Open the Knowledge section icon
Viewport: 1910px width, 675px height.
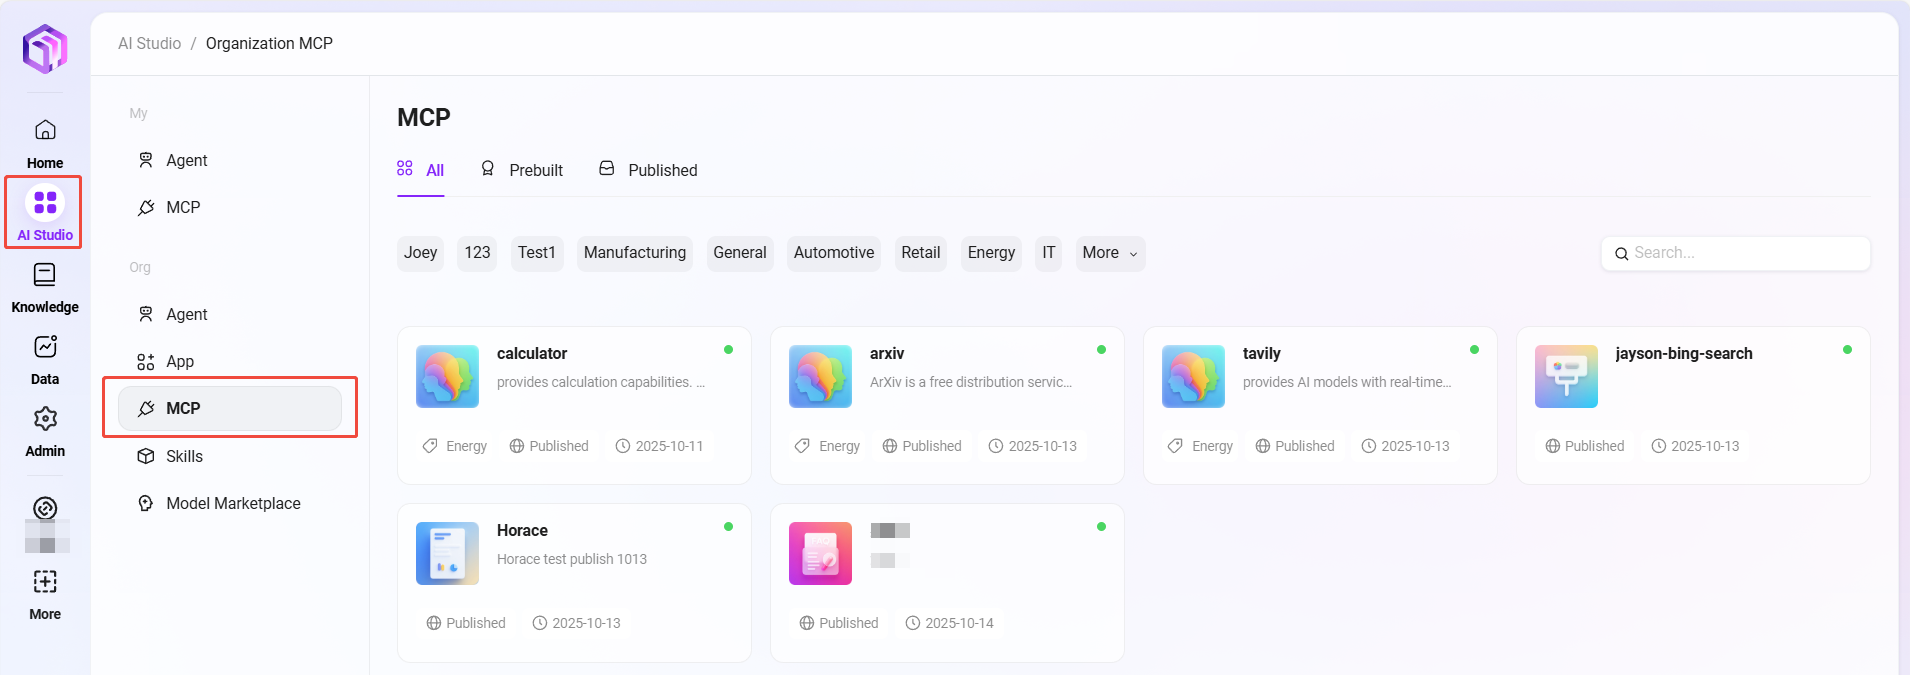[45, 275]
